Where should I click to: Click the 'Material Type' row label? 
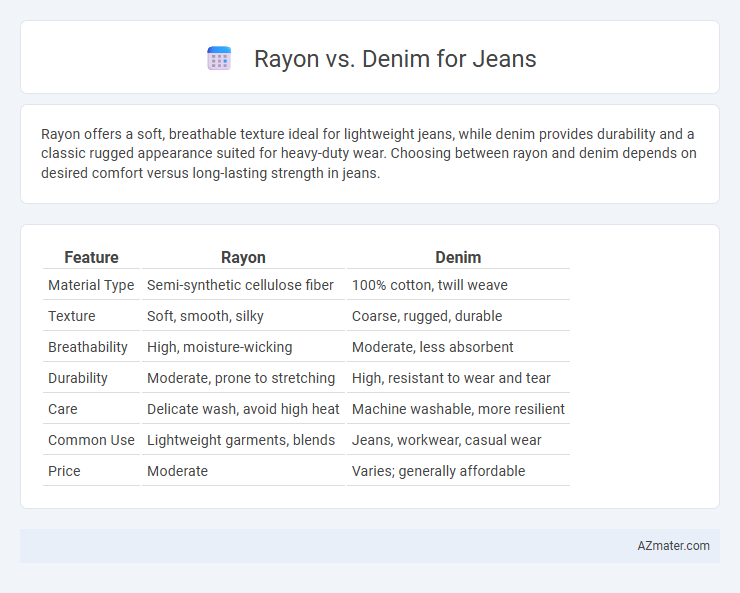92,285
